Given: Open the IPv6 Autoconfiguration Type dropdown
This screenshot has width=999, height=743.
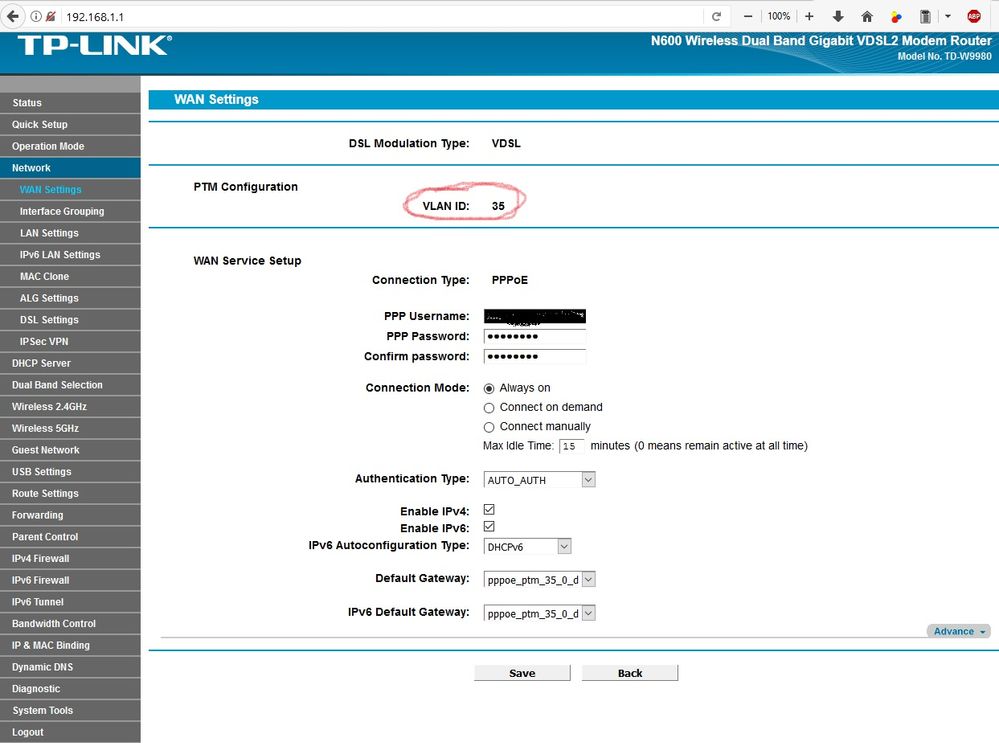Looking at the screenshot, I should [x=527, y=547].
